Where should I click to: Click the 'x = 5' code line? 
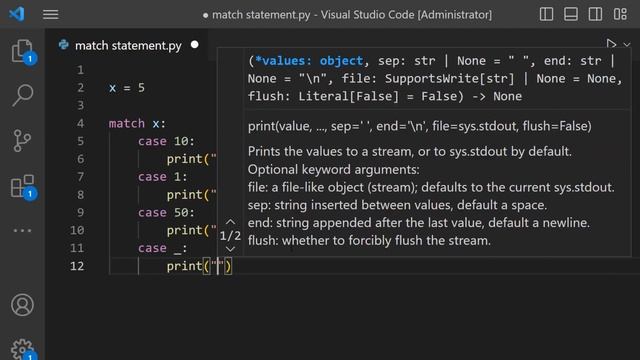click(x=127, y=88)
